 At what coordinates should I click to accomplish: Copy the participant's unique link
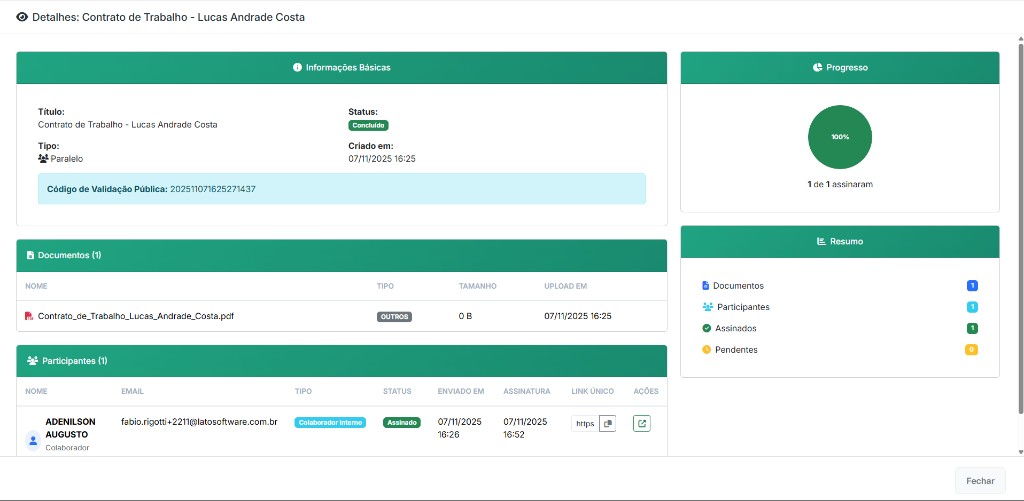[607, 423]
